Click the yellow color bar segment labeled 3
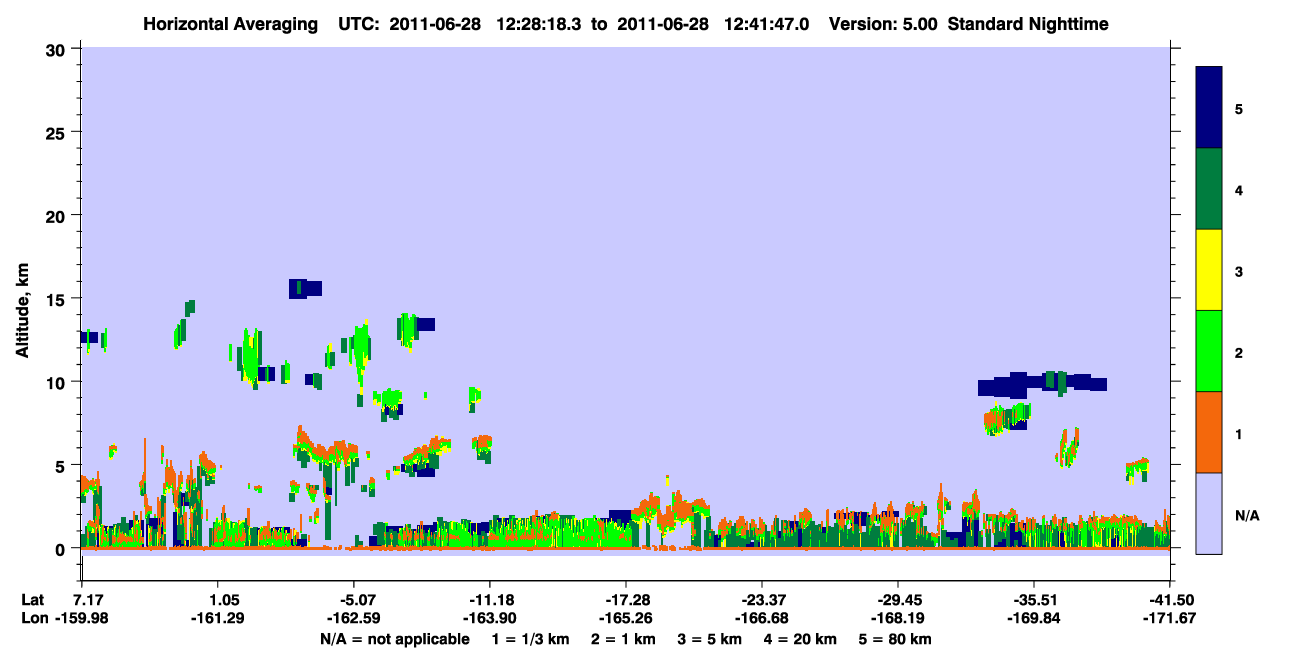Image resolution: width=1300 pixels, height=667 pixels. click(x=1209, y=270)
